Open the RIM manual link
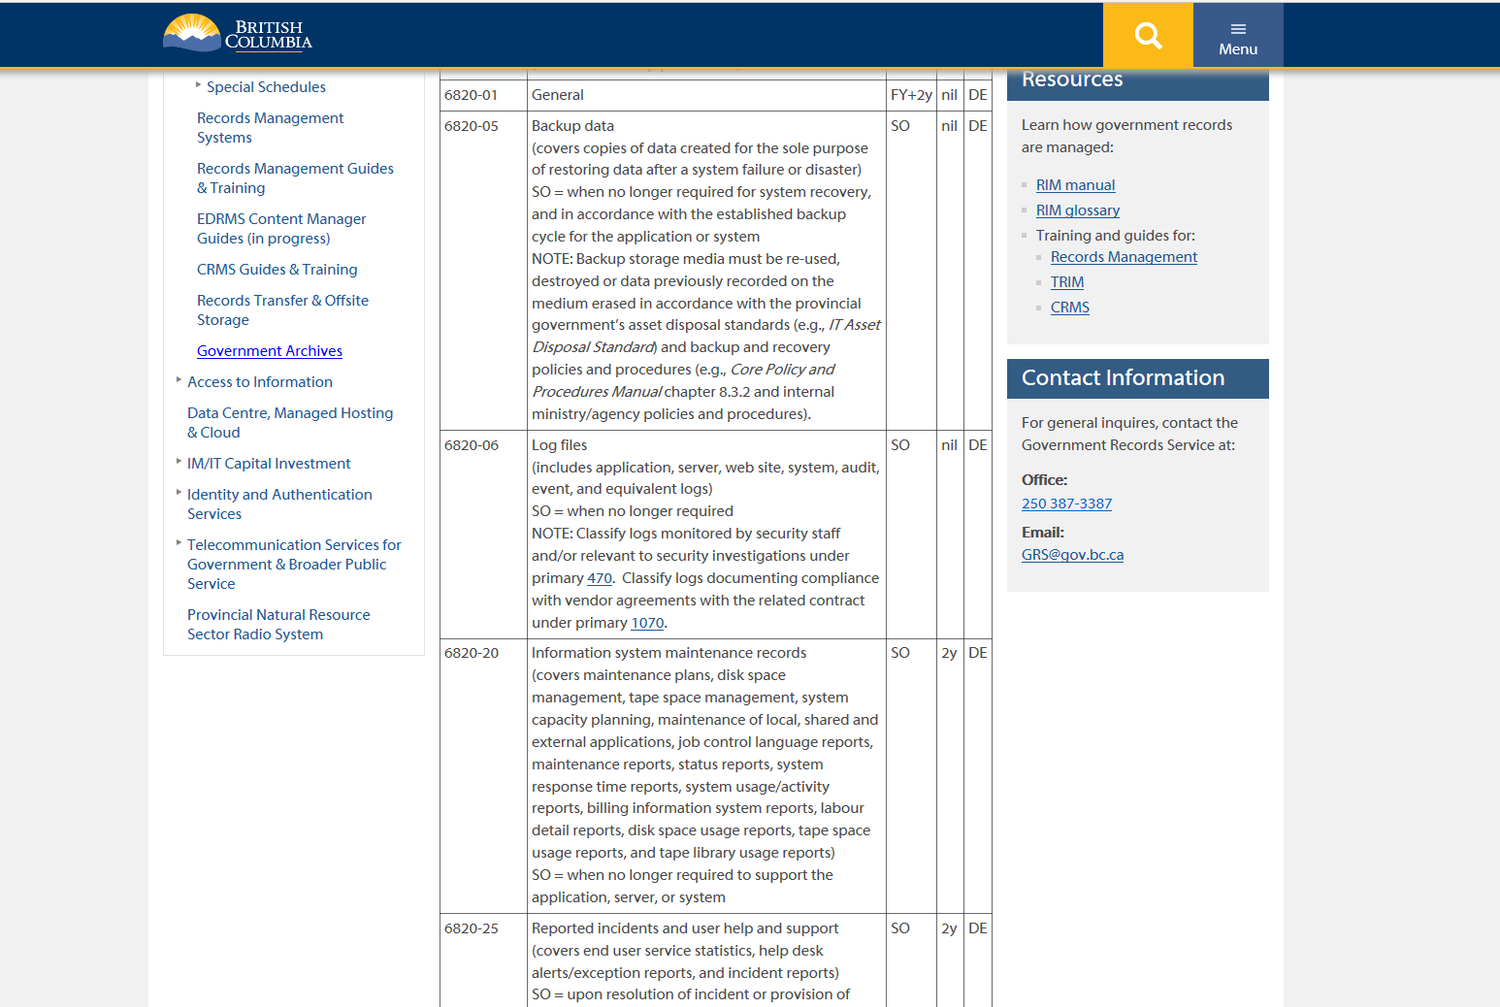Image resolution: width=1500 pixels, height=1007 pixels. pos(1075,184)
